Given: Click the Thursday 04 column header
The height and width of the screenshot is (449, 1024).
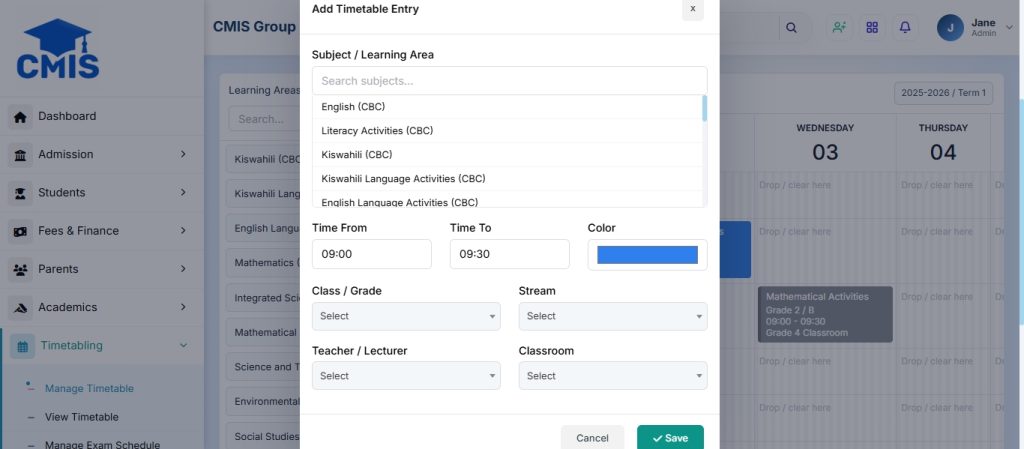Looking at the screenshot, I should pos(943,142).
